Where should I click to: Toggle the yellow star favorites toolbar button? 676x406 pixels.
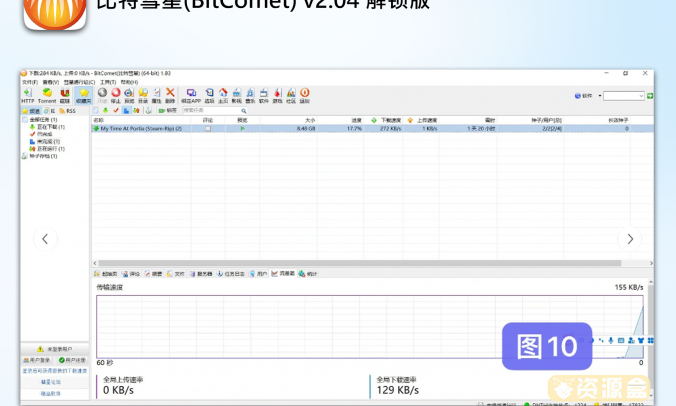[84, 95]
